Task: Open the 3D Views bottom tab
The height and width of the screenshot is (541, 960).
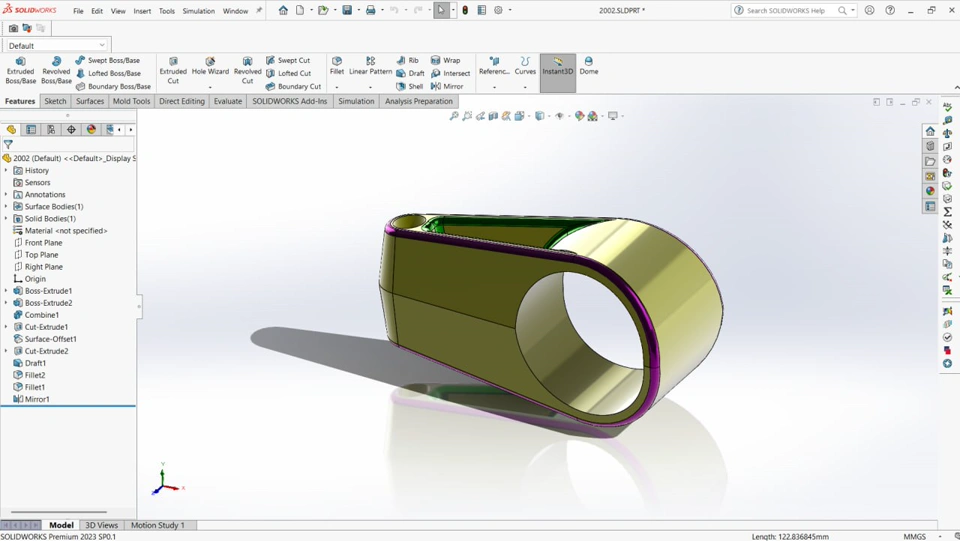Action: click(101, 525)
